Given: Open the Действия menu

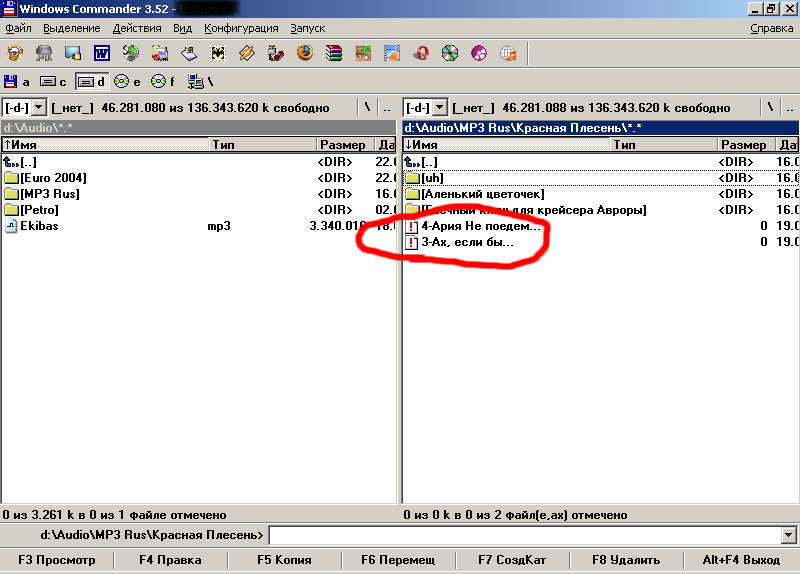Looking at the screenshot, I should click(x=137, y=29).
